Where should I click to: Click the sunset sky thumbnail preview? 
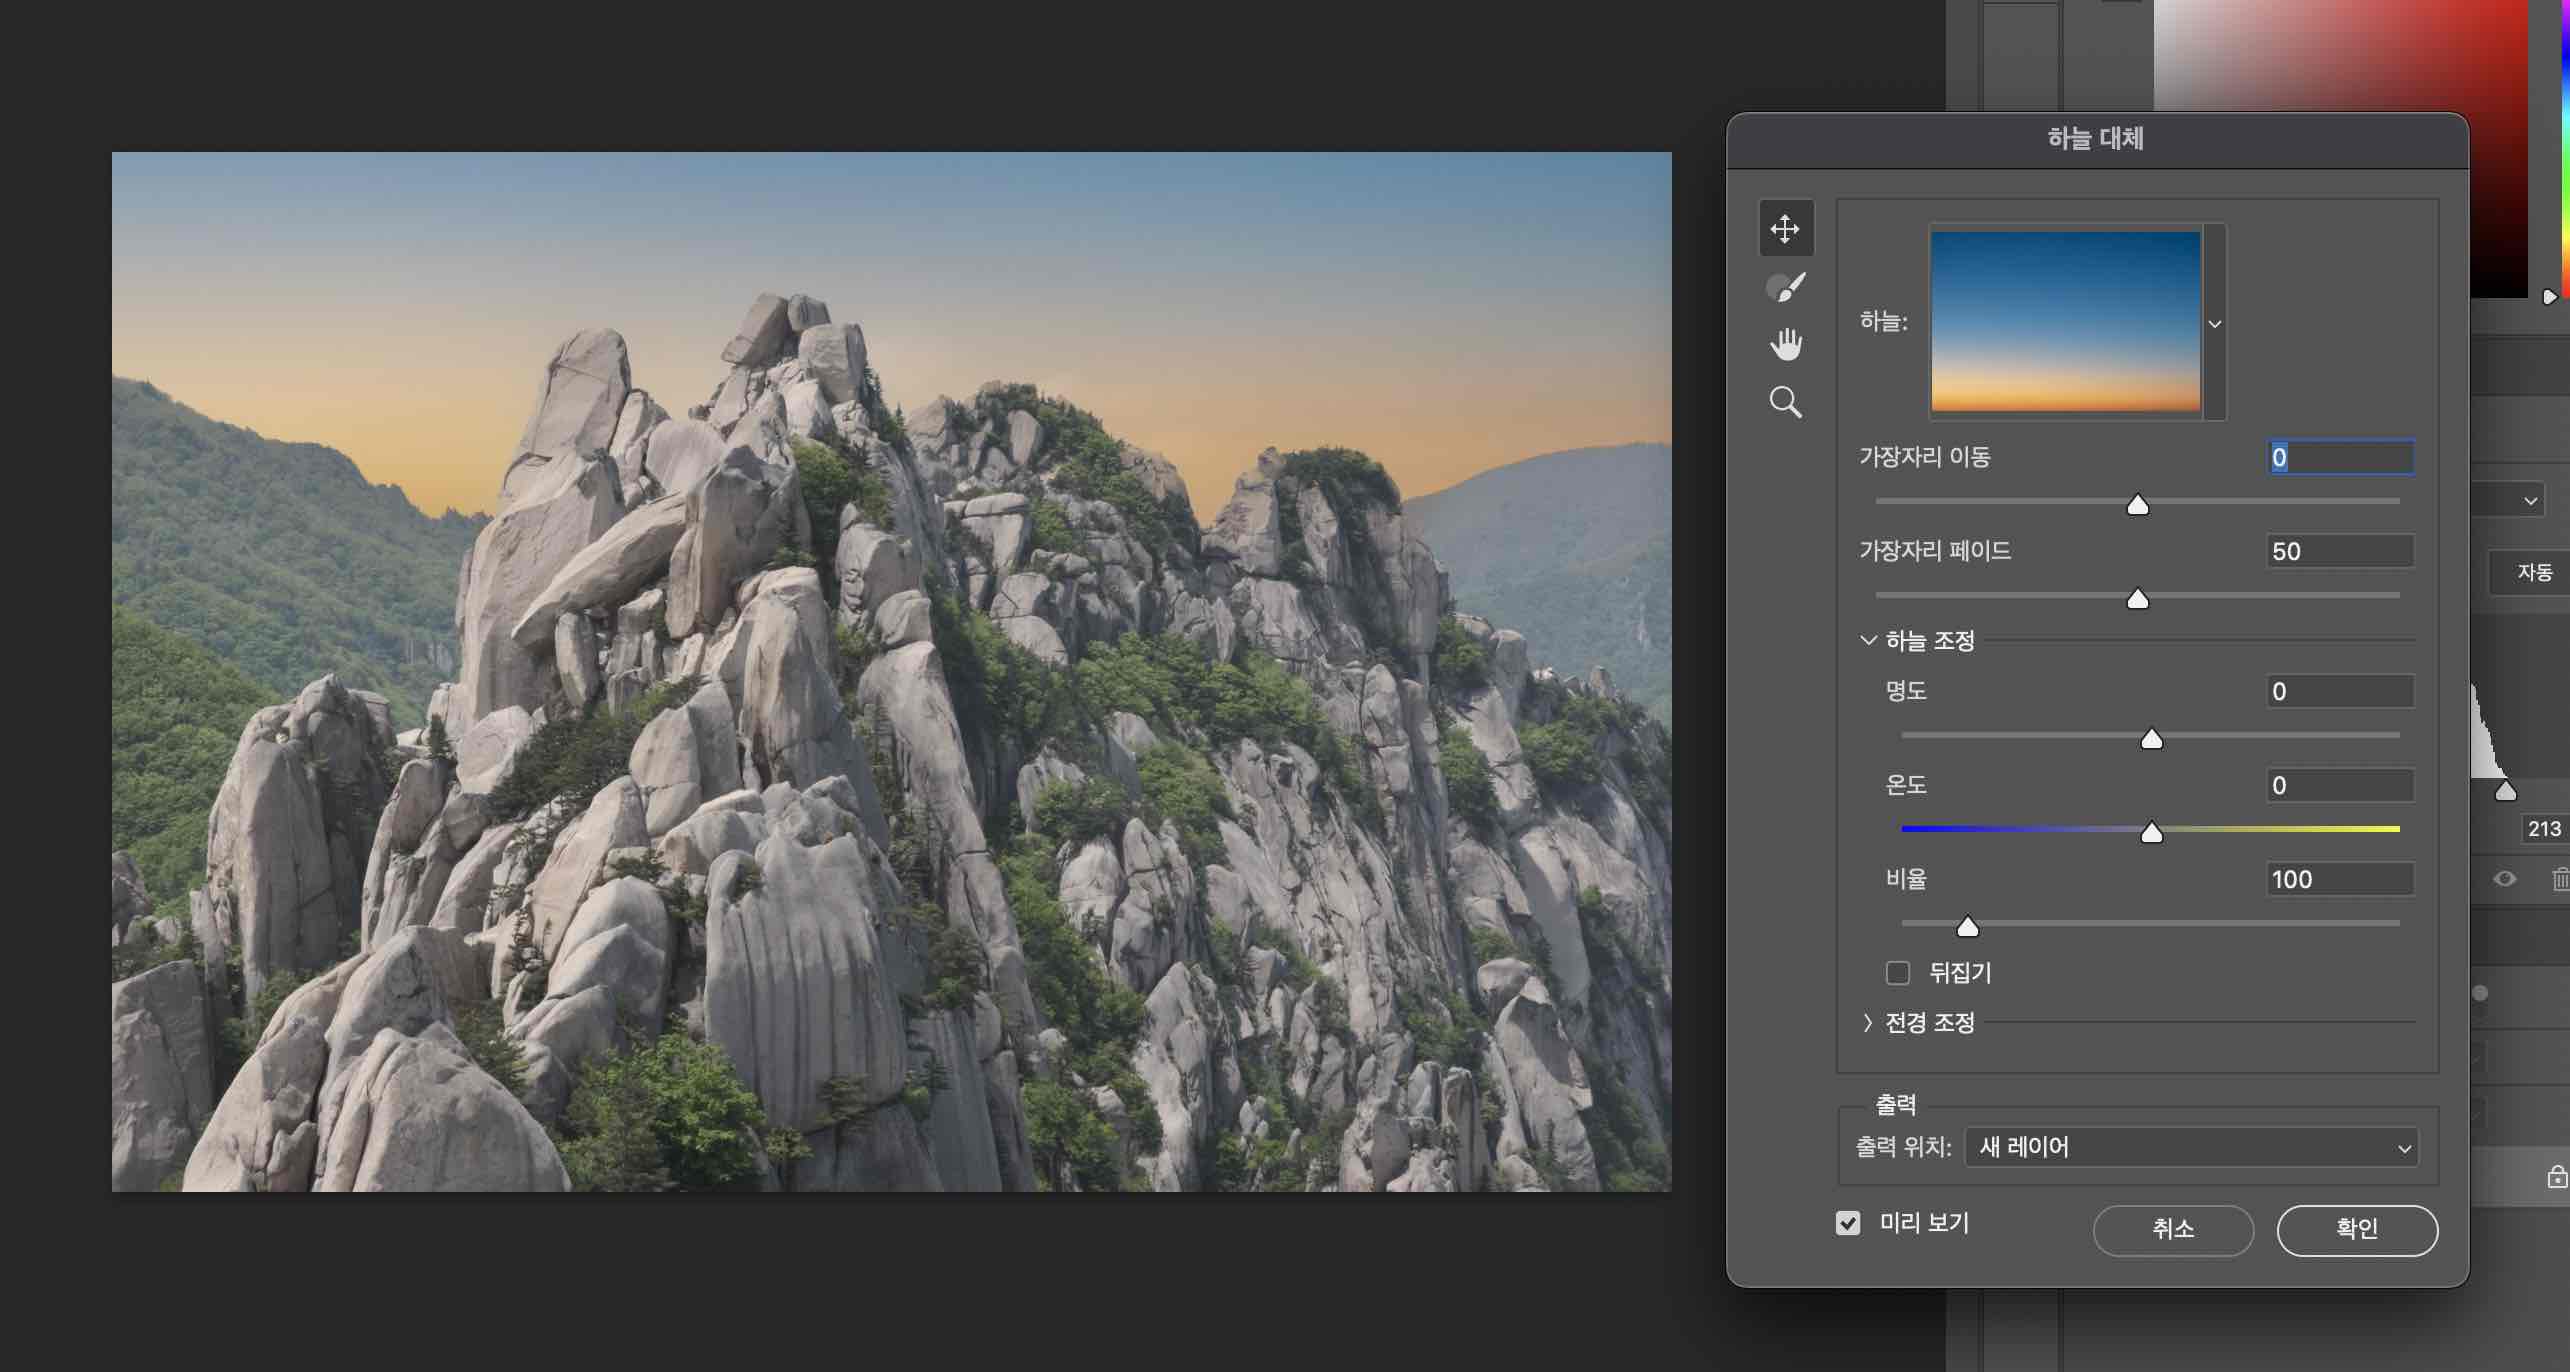tap(2065, 321)
